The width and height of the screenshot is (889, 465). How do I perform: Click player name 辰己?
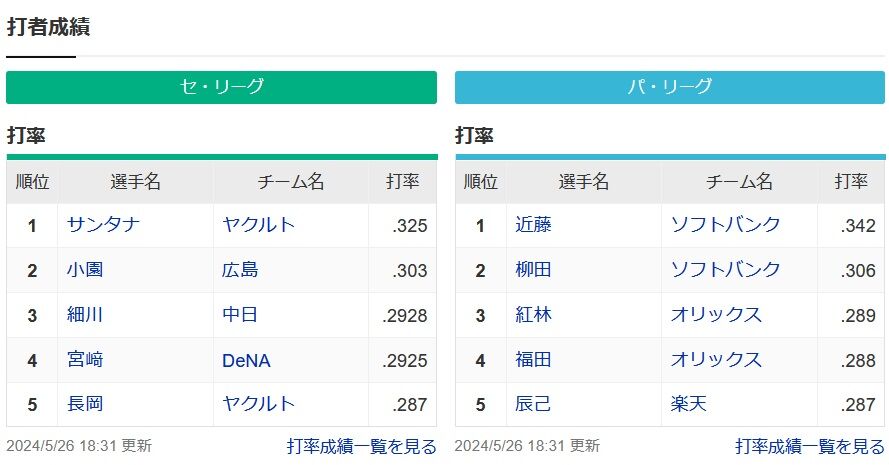pos(533,404)
